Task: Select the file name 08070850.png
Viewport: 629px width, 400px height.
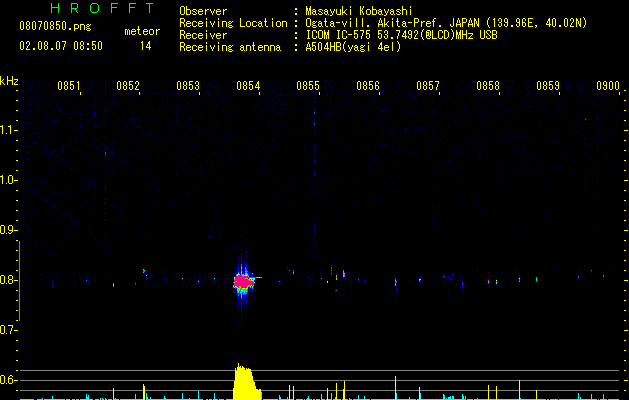Action: coord(55,27)
